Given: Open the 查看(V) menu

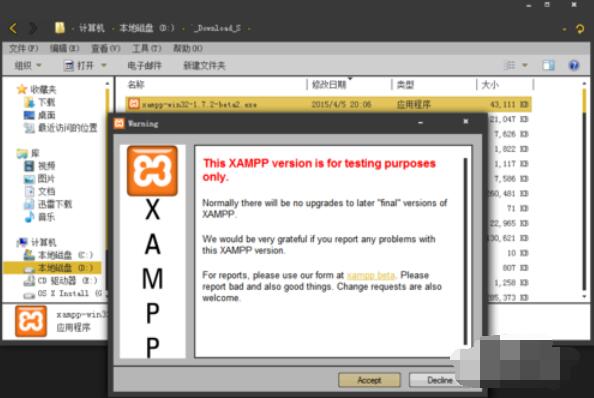Looking at the screenshot, I should [x=106, y=48].
